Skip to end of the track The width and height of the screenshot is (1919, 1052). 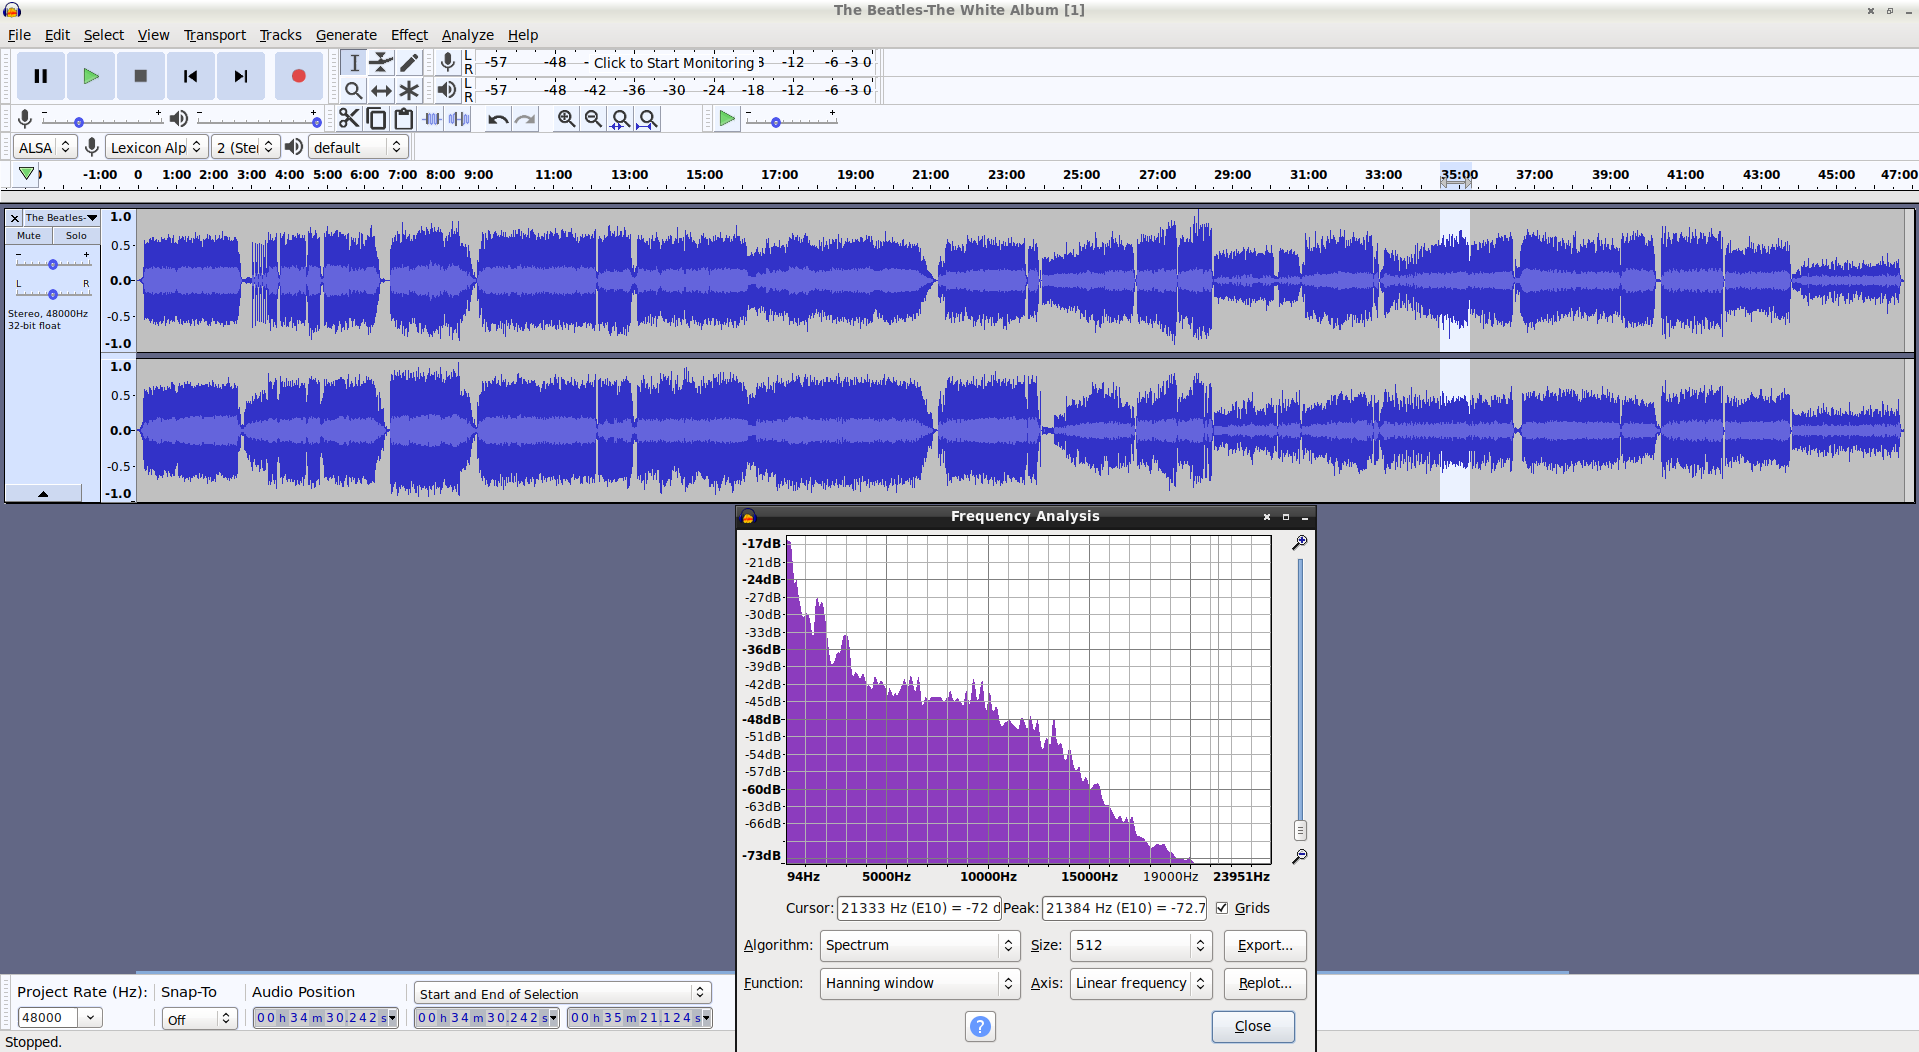click(240, 76)
